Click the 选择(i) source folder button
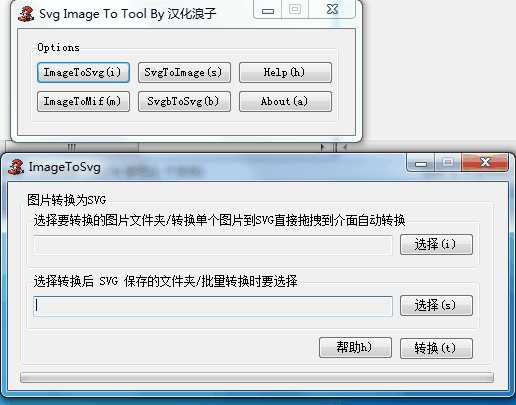The height and width of the screenshot is (405, 516). click(436, 244)
